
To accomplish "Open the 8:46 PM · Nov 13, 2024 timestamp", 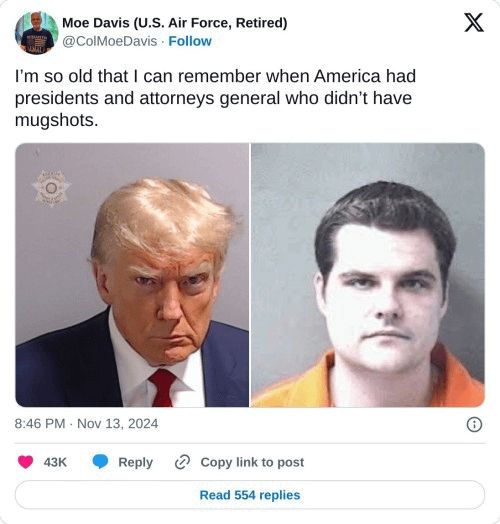I will (86, 424).
